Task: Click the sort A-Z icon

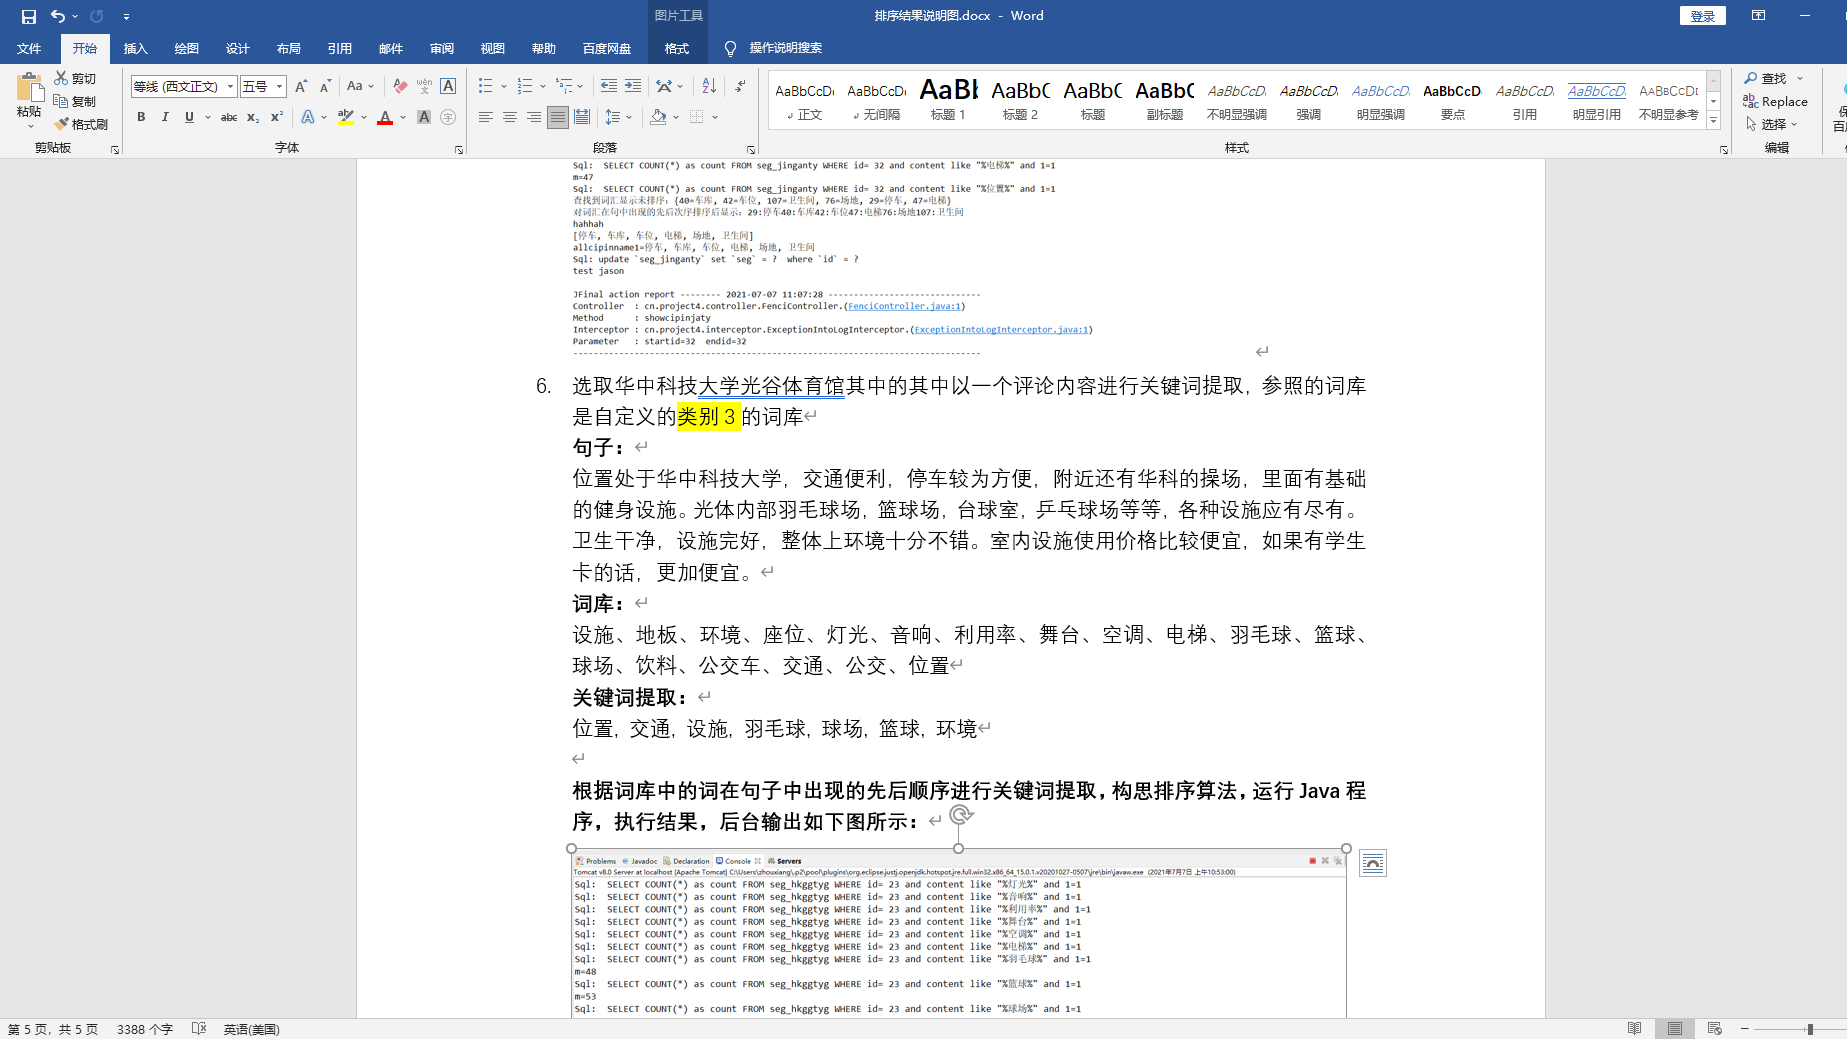Action: click(709, 86)
